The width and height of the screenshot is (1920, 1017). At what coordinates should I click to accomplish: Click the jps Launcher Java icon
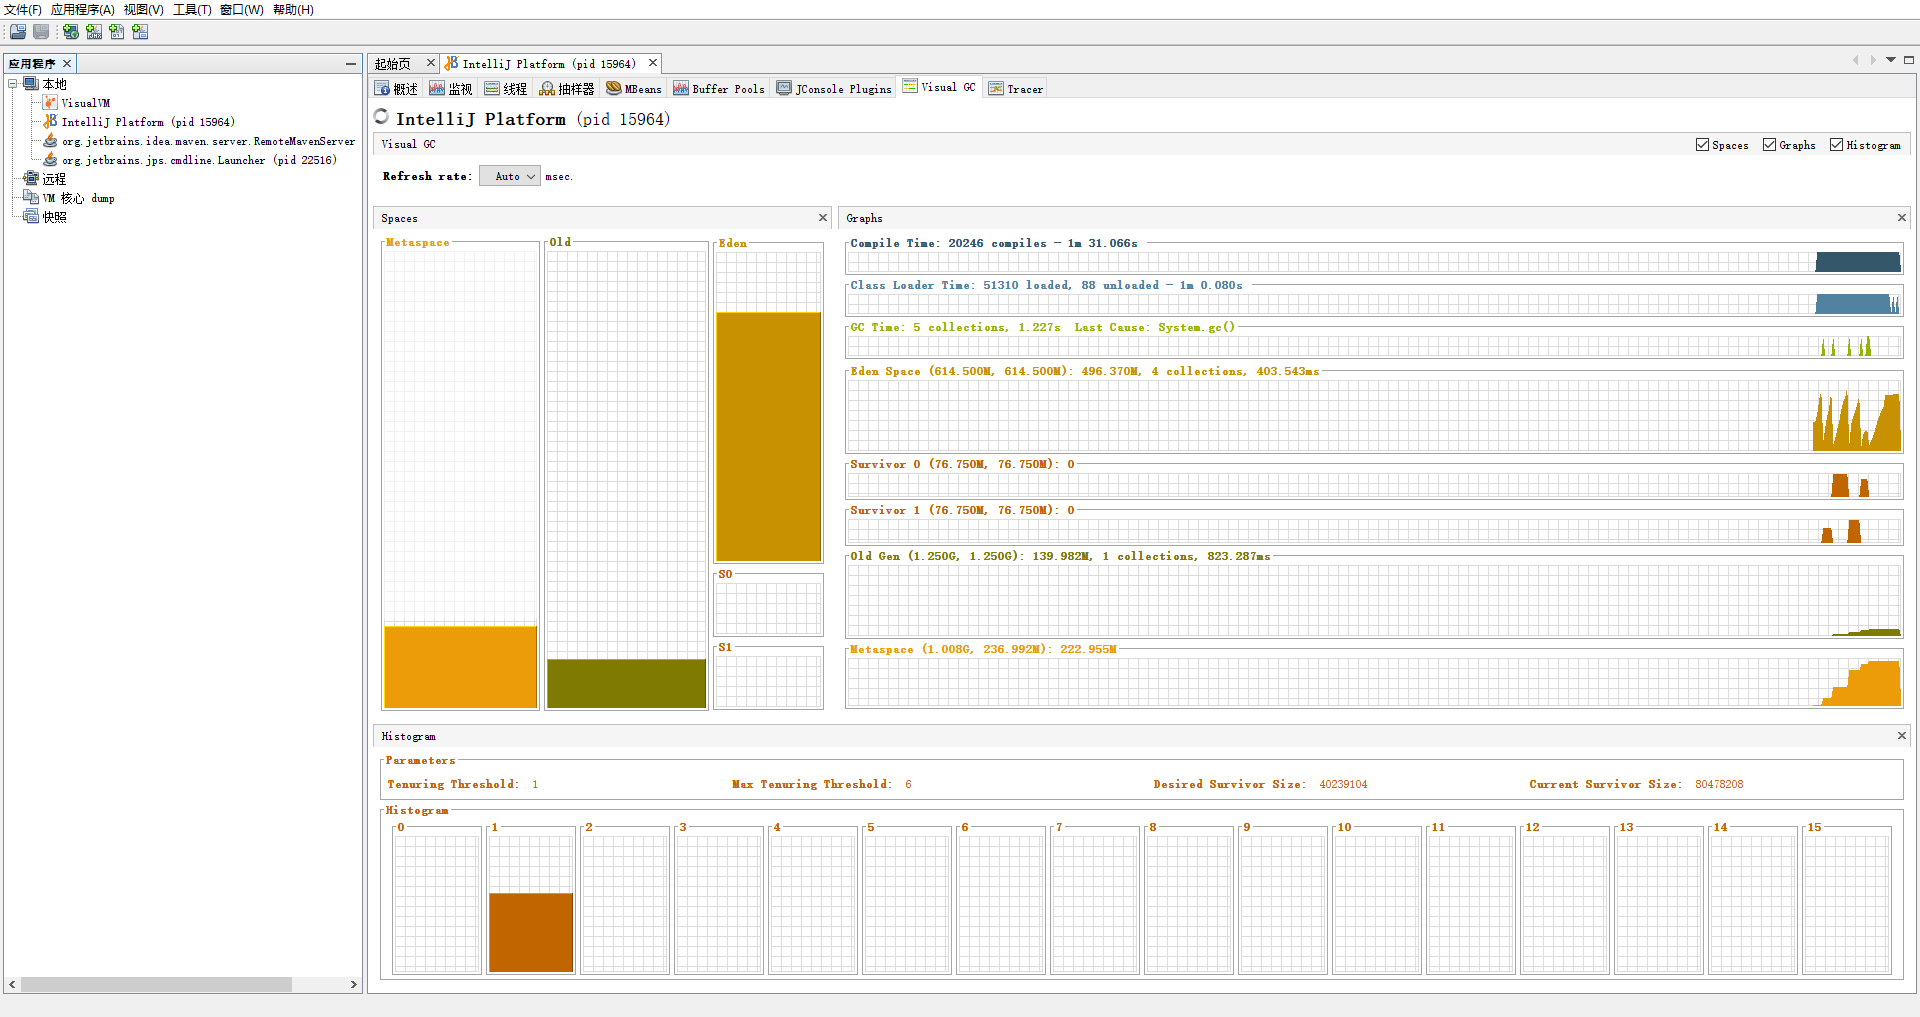pos(50,160)
